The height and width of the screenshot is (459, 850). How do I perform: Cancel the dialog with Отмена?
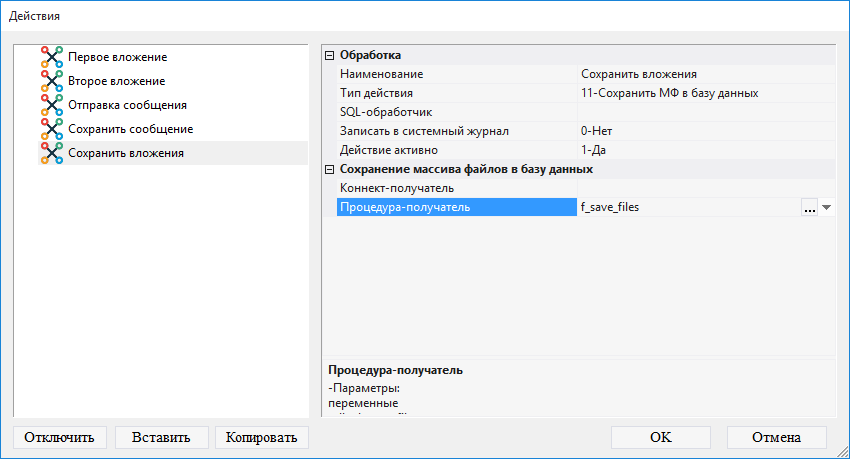777,437
